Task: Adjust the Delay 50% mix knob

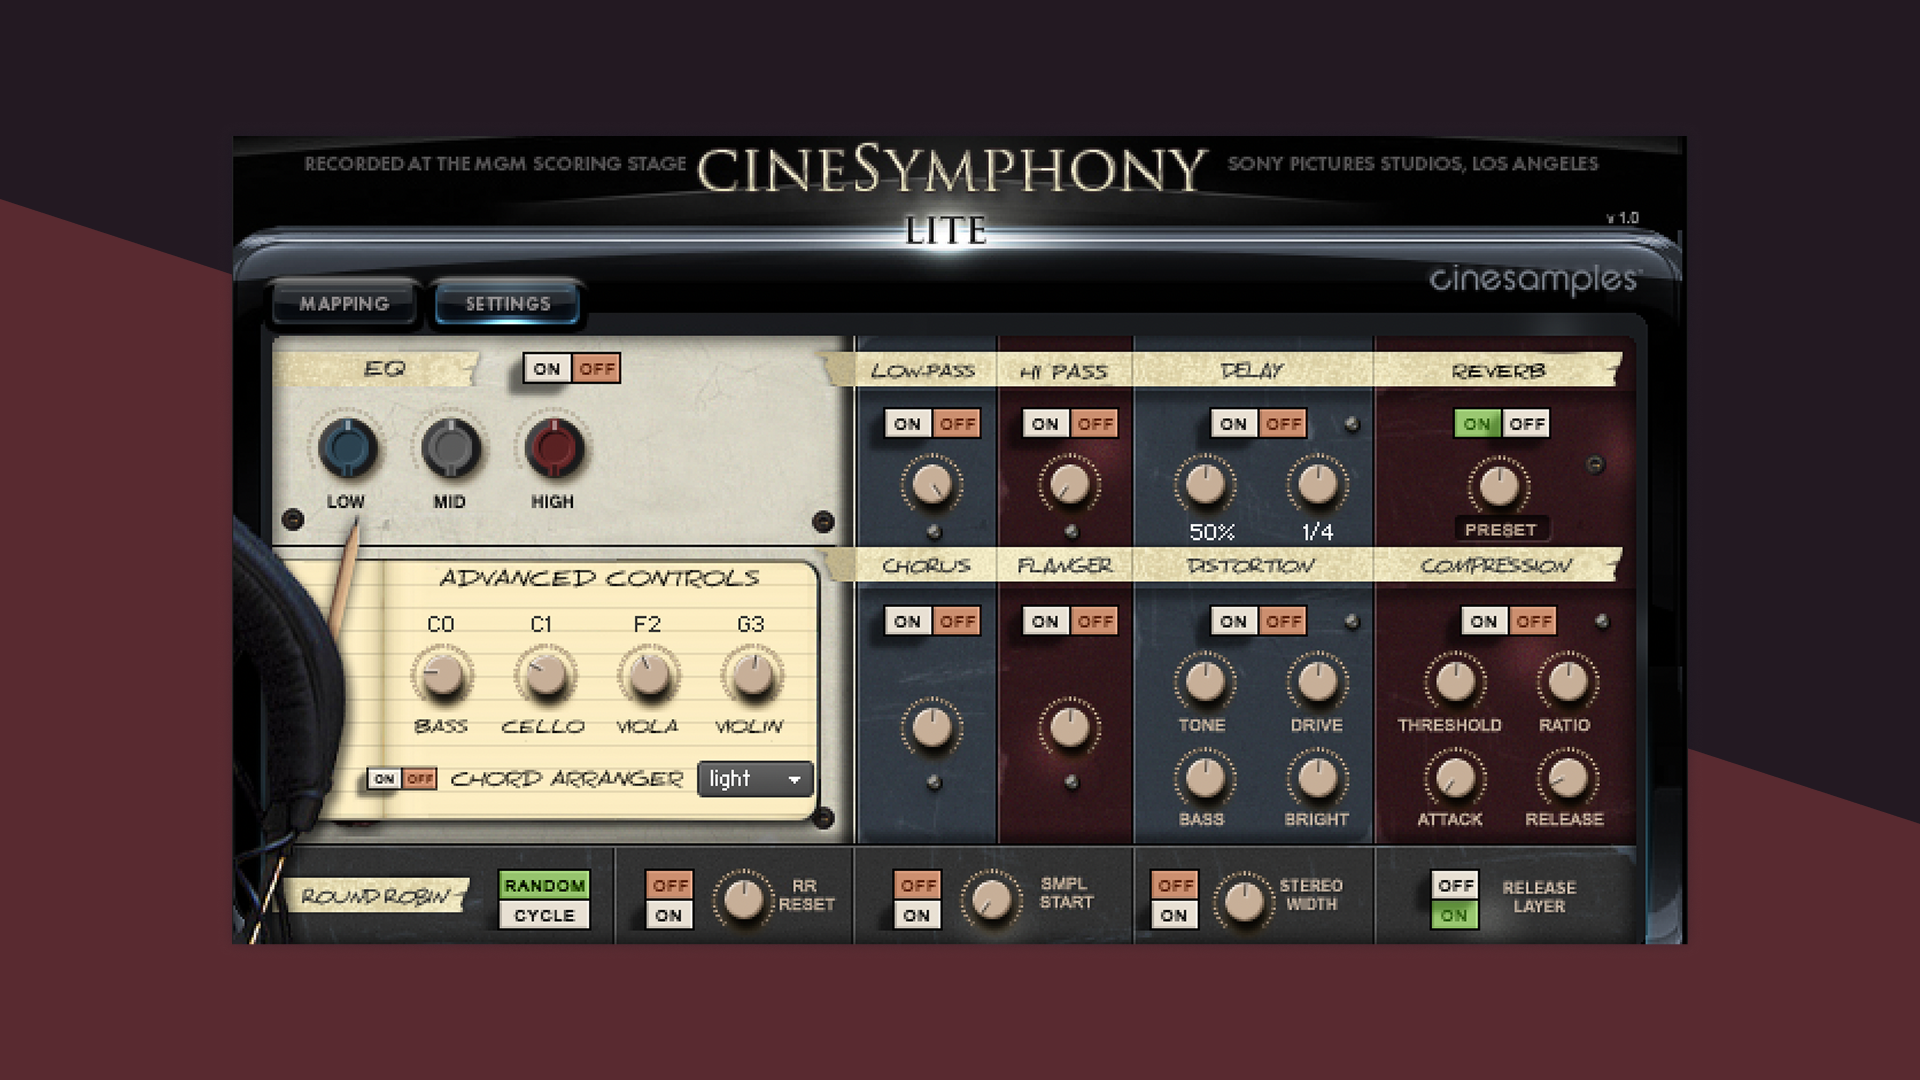Action: (1204, 487)
